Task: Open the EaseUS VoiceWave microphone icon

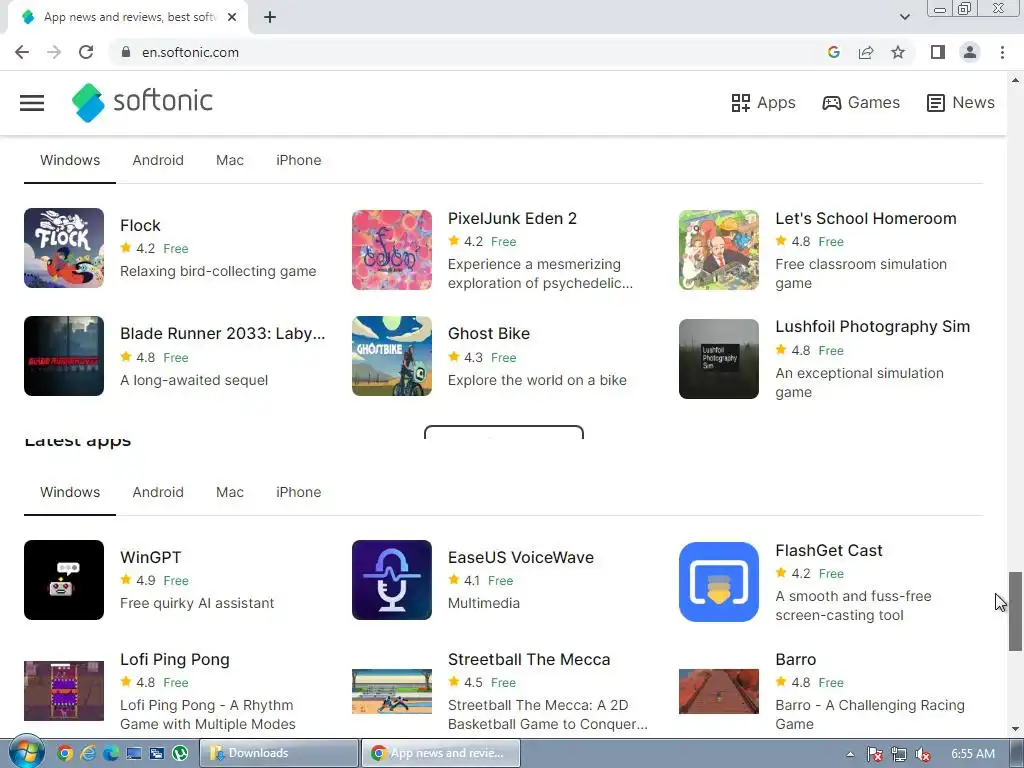Action: (x=392, y=580)
